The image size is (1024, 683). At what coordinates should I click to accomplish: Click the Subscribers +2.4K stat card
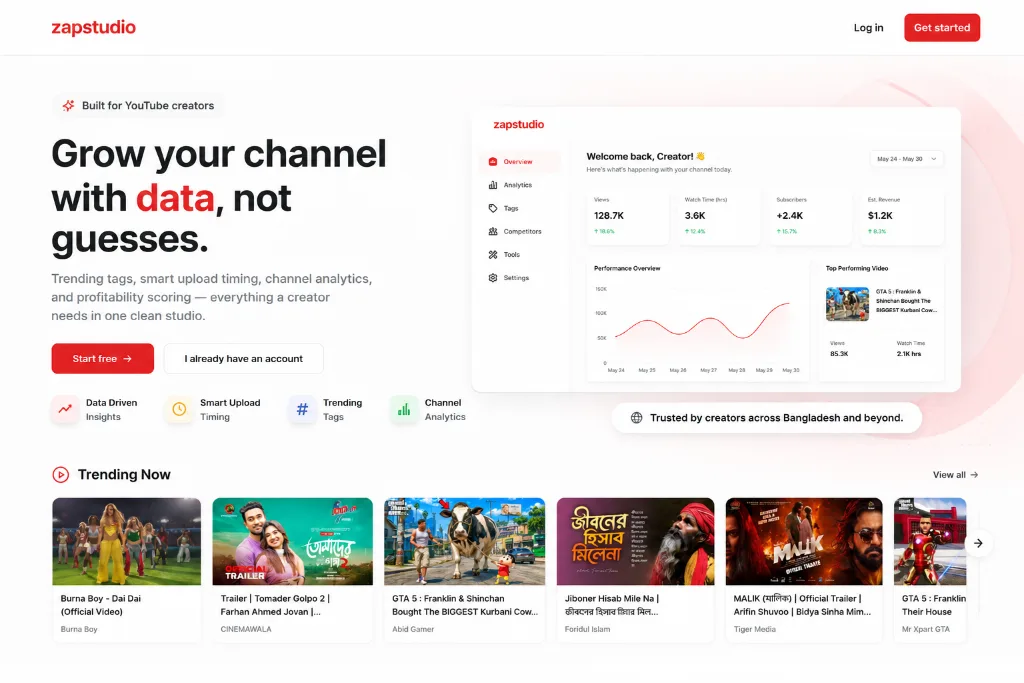pos(810,217)
